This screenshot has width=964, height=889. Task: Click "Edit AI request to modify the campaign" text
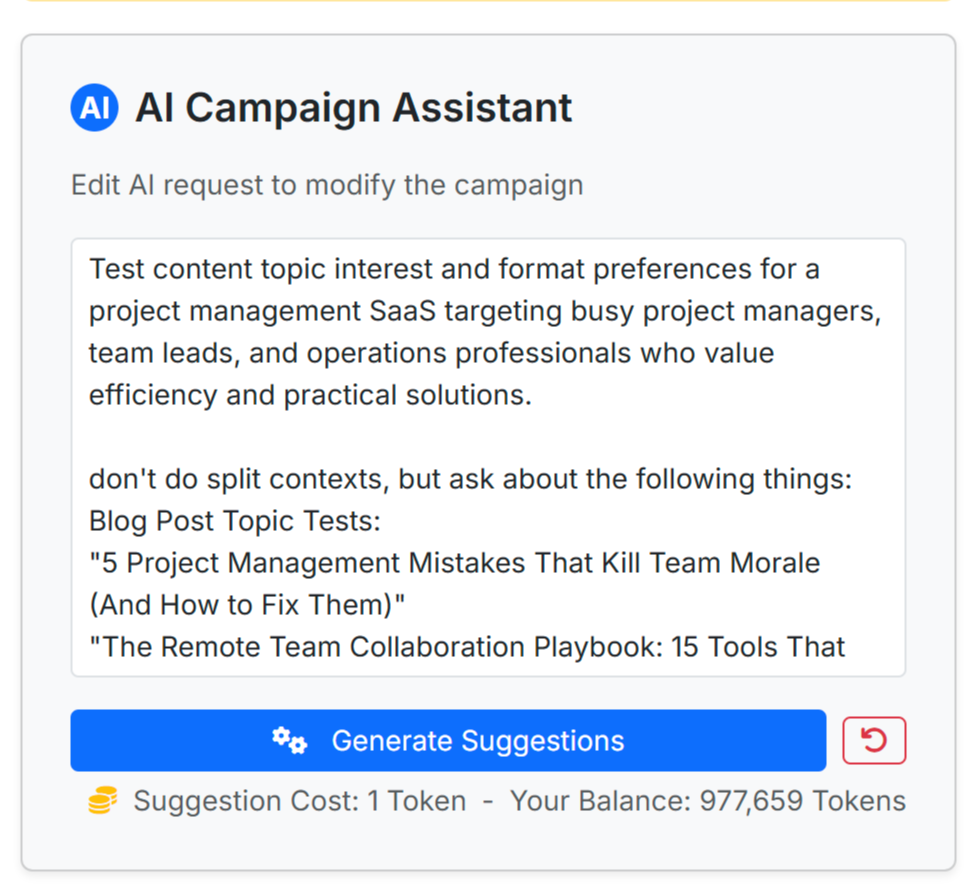327,185
